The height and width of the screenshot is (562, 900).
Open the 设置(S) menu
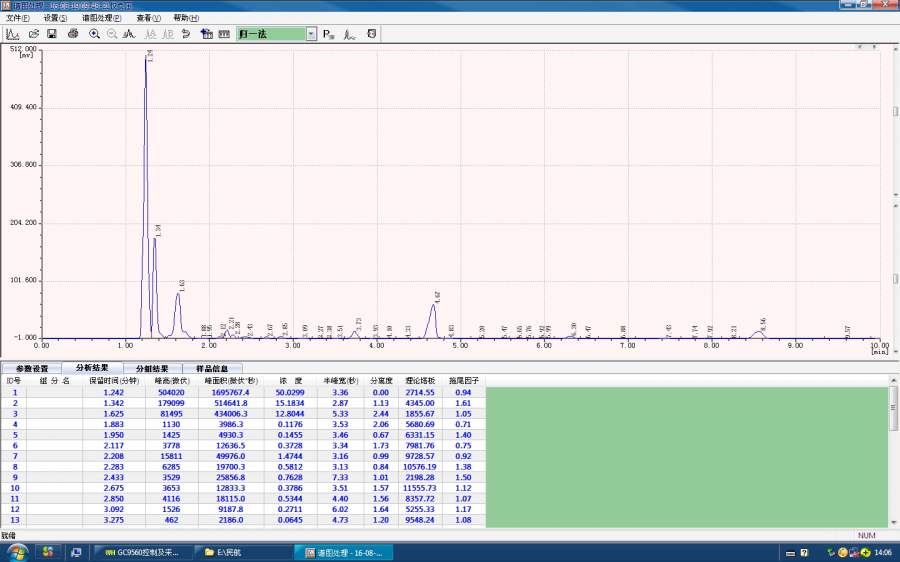click(x=55, y=18)
